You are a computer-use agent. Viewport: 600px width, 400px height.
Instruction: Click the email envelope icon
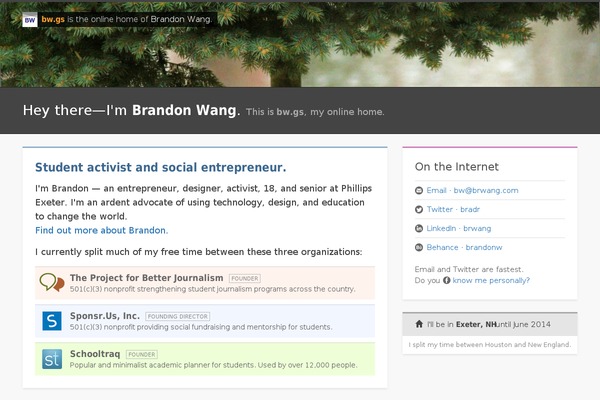point(419,191)
